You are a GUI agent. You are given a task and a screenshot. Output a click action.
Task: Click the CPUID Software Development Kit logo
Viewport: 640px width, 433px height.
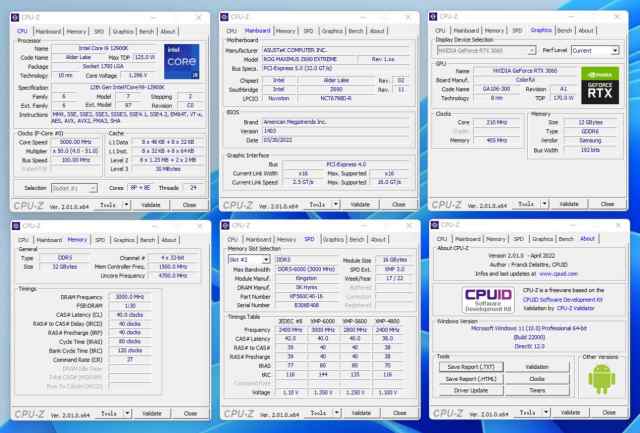coord(489,300)
